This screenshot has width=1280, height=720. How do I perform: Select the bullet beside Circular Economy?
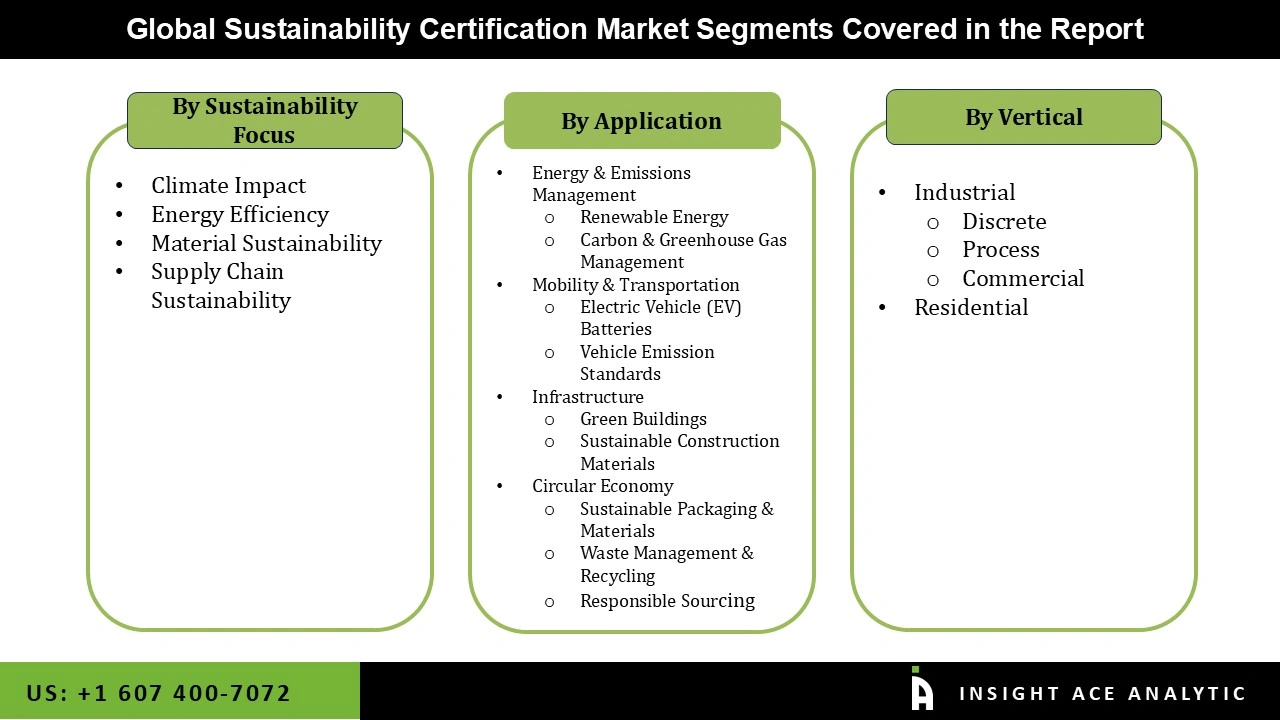[x=498, y=486]
